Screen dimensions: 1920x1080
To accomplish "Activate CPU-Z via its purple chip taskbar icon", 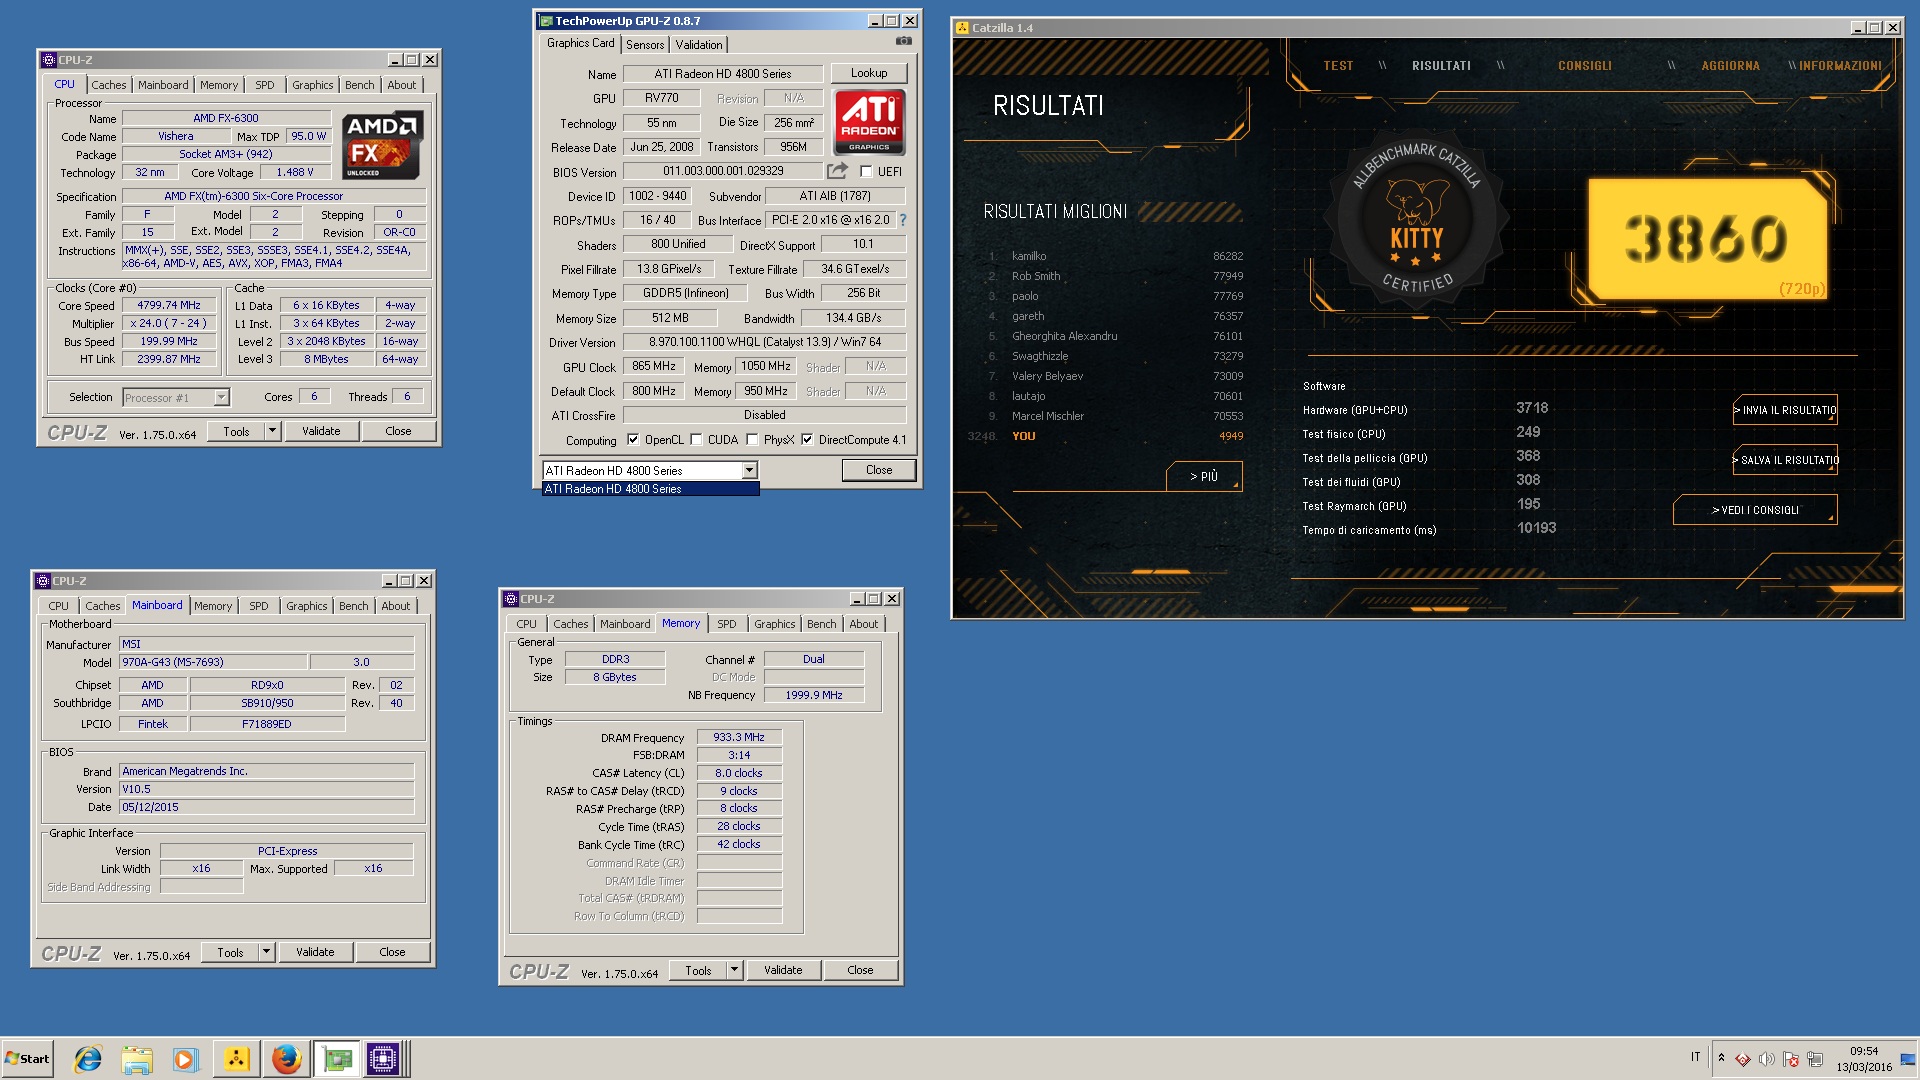I will (383, 1059).
